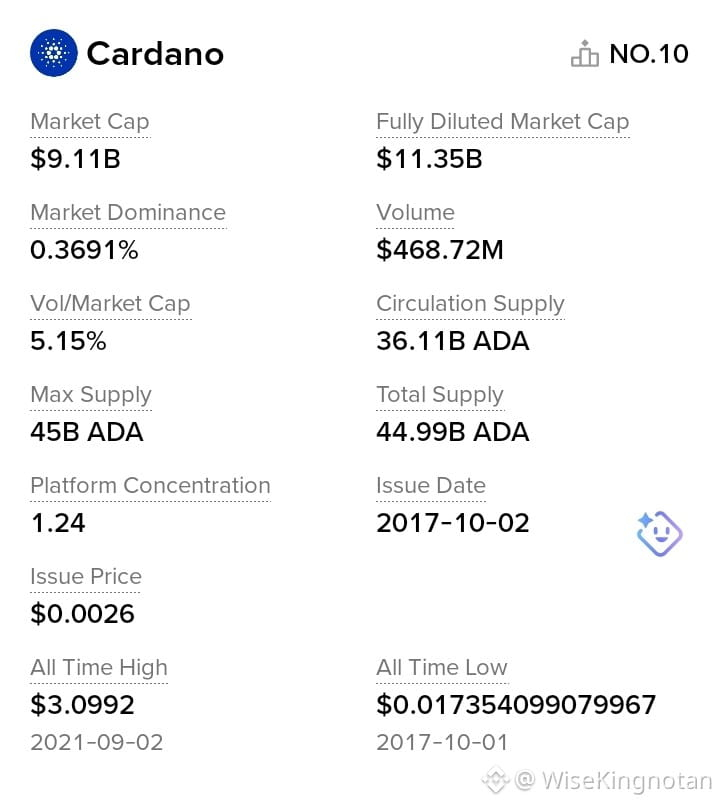Viewport: 720px width, 805px height.
Task: Tap the Market Cap label
Action: 90,122
